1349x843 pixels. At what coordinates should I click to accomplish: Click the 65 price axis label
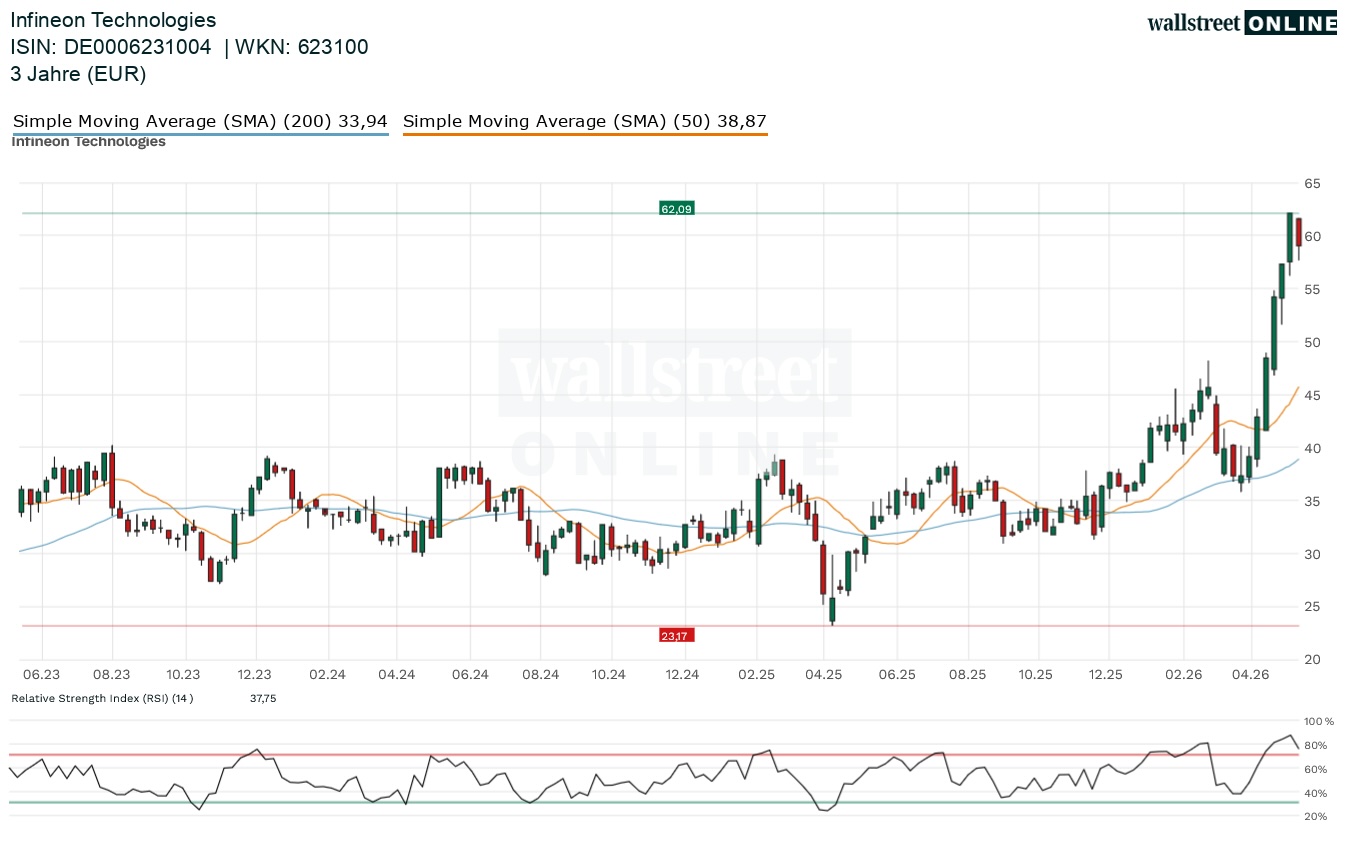coord(1311,183)
